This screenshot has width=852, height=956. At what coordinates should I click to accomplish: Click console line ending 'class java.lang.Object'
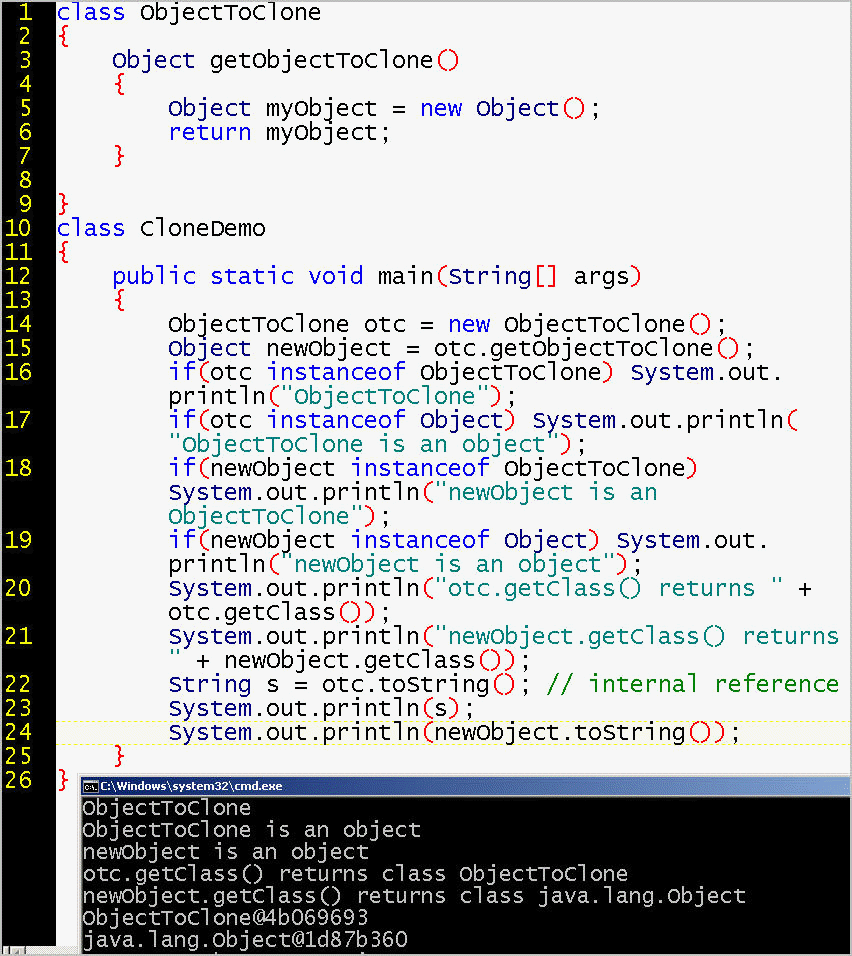pos(414,896)
